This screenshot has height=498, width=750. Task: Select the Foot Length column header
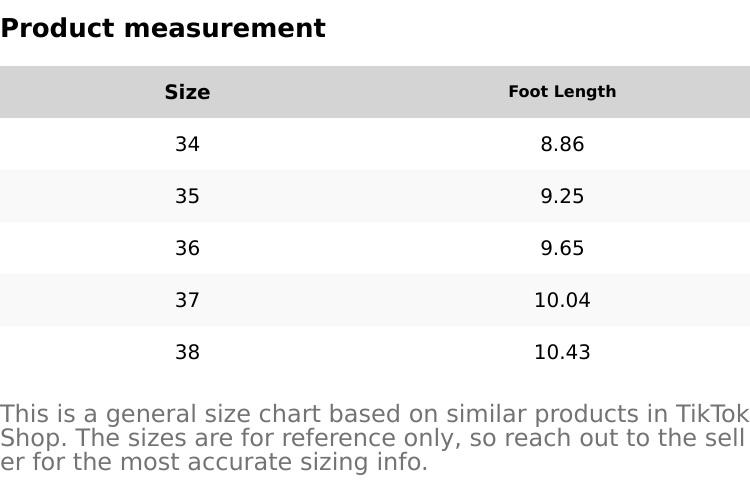coord(562,92)
